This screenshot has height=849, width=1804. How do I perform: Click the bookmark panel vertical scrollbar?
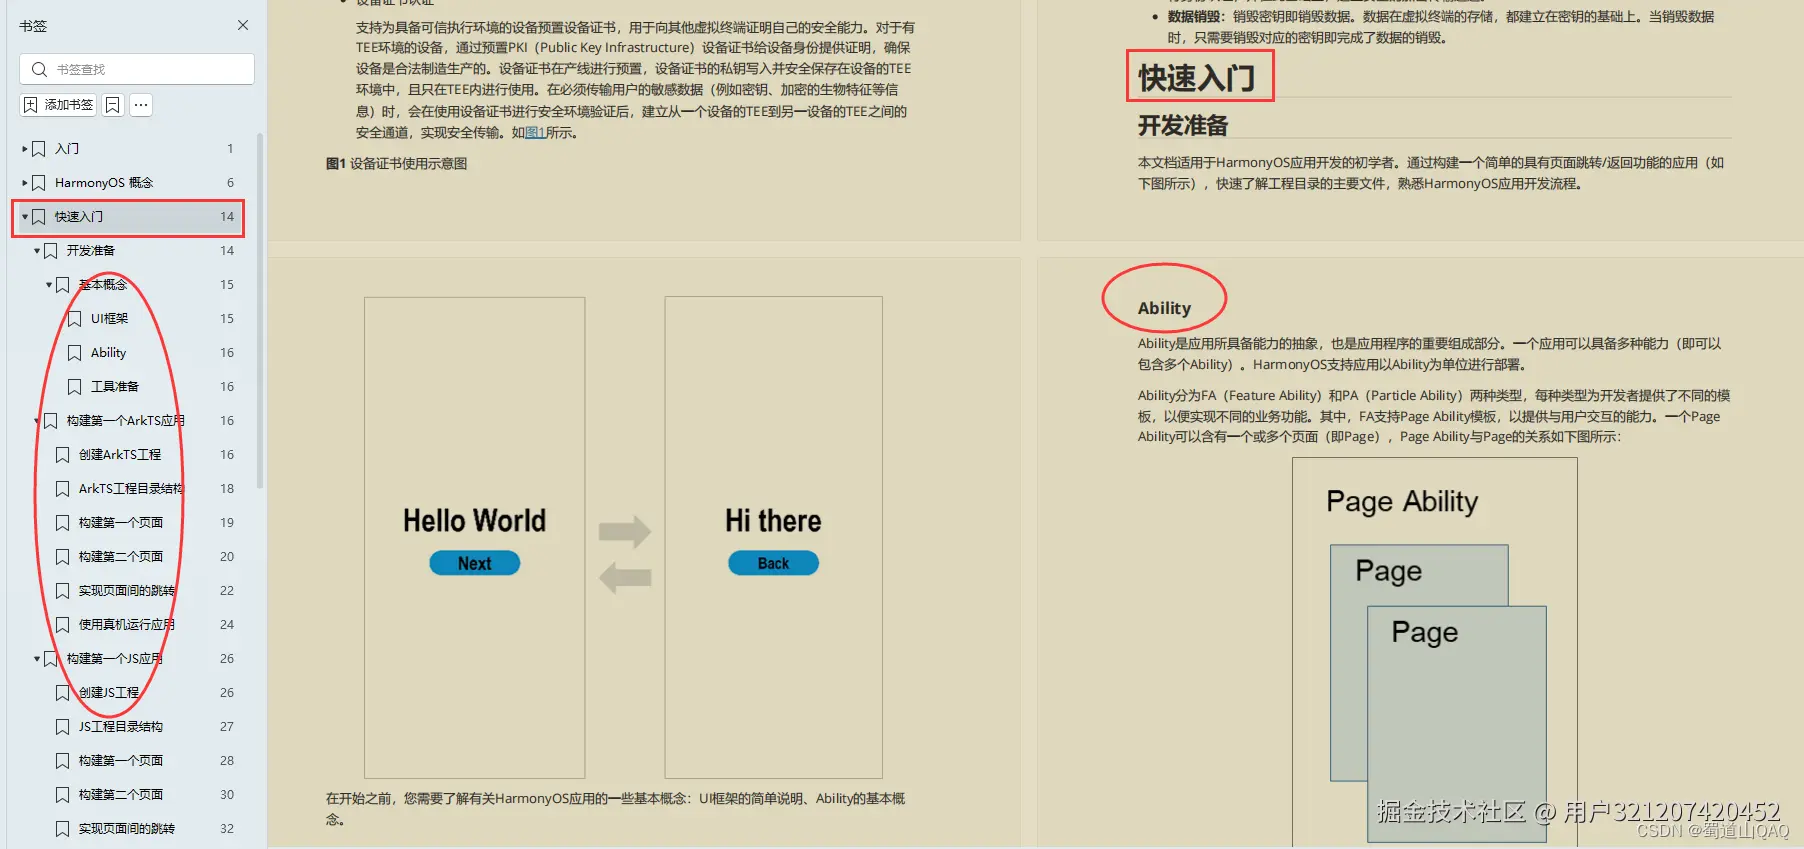(x=260, y=310)
